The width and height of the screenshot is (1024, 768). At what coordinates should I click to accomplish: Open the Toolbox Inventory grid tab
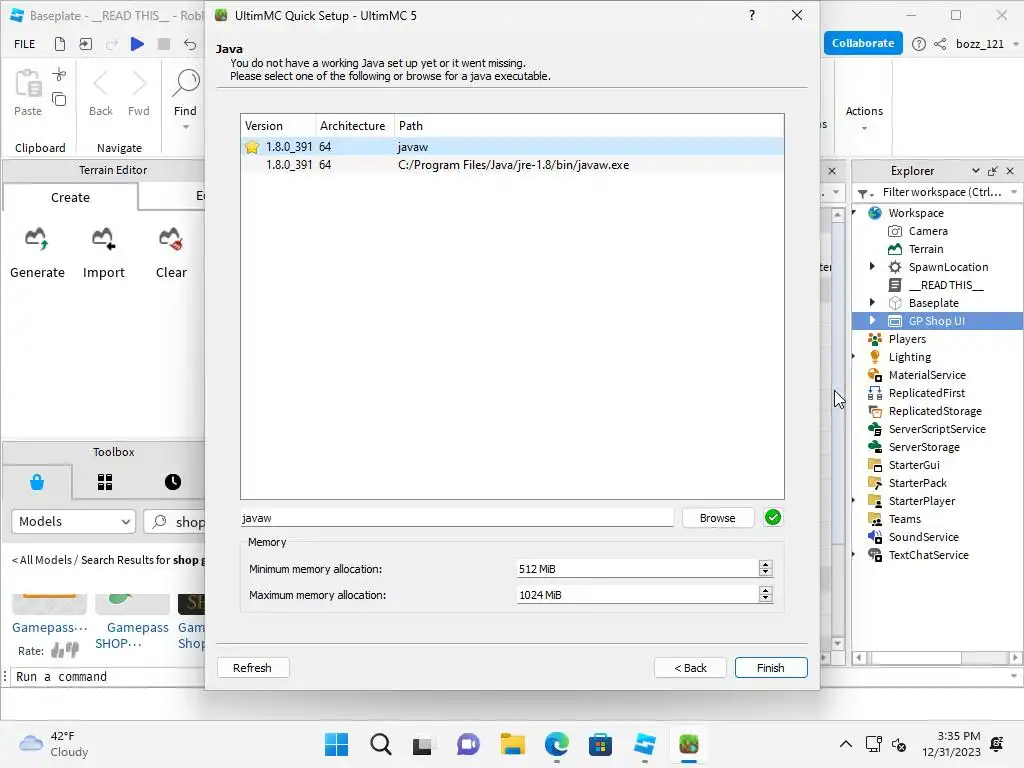tap(105, 482)
